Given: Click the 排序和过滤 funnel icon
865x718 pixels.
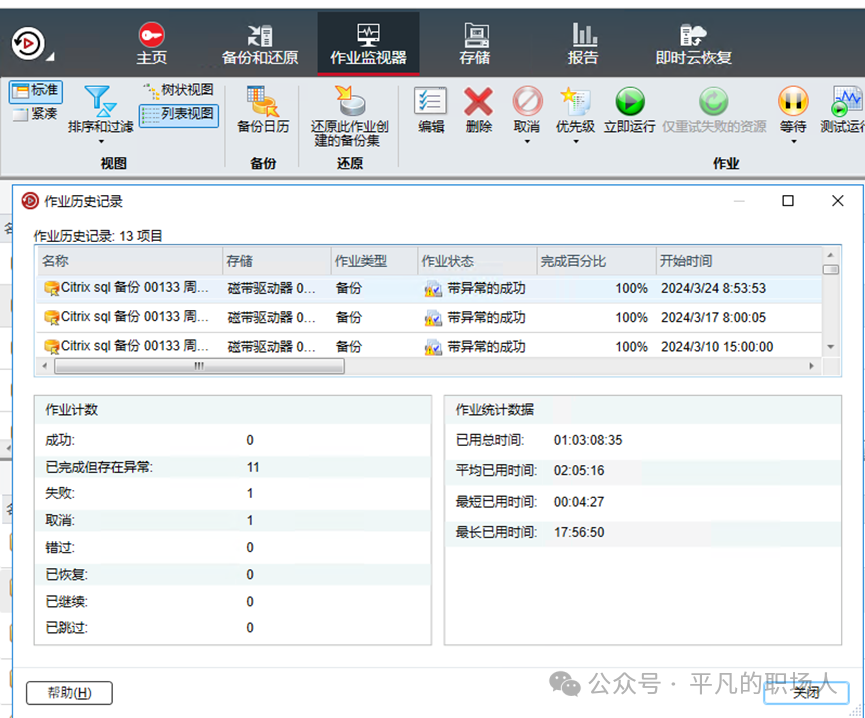Looking at the screenshot, I should click(99, 100).
